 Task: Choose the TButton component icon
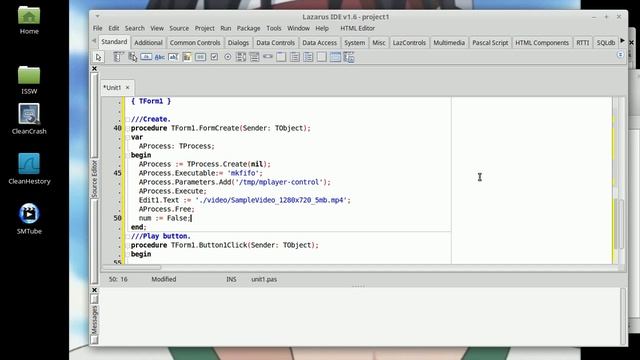pos(146,57)
